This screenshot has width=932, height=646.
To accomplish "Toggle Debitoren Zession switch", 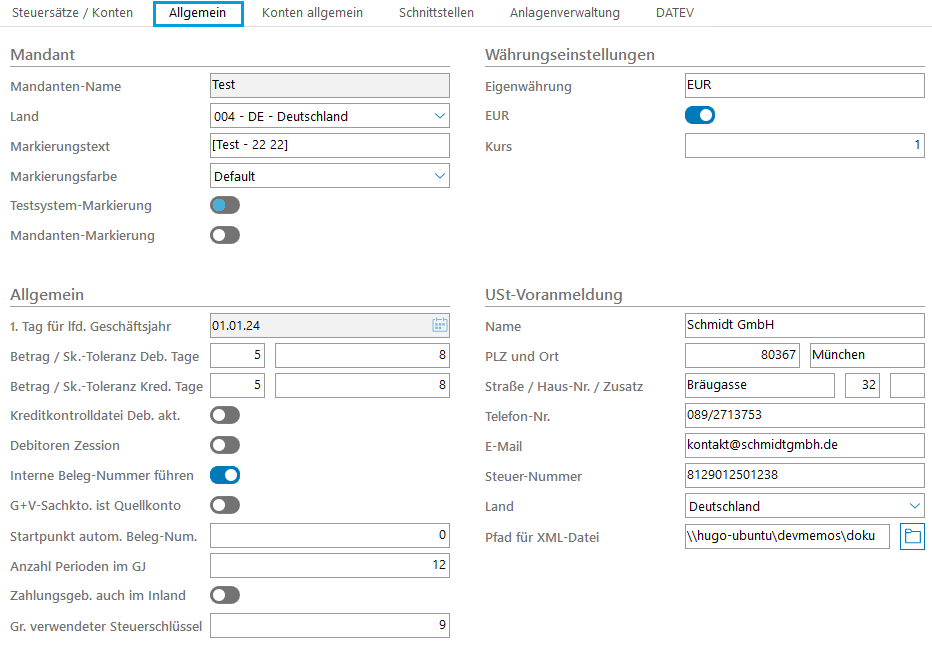I will pos(225,445).
